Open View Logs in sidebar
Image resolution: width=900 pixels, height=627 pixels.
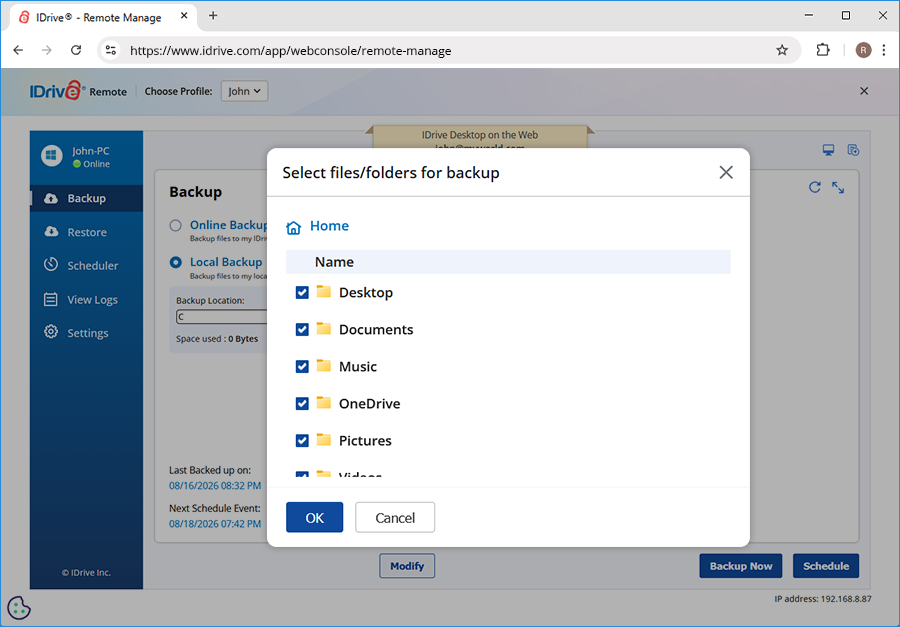pyautogui.click(x=87, y=299)
